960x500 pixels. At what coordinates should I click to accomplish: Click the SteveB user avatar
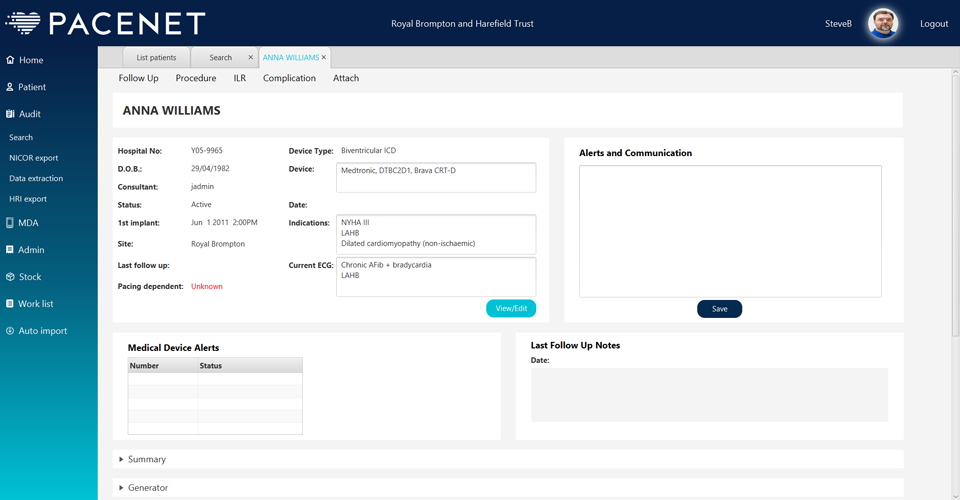882,24
